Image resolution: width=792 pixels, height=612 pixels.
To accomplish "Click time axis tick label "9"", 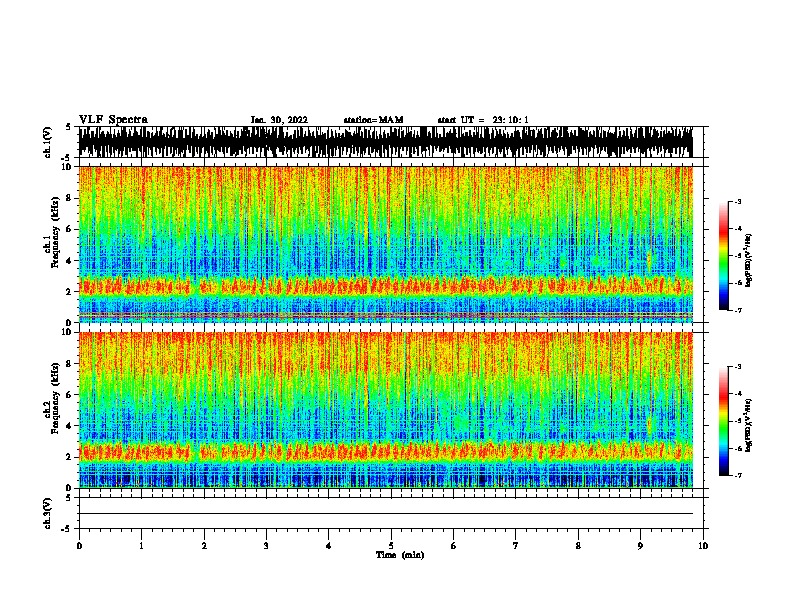I will (640, 546).
